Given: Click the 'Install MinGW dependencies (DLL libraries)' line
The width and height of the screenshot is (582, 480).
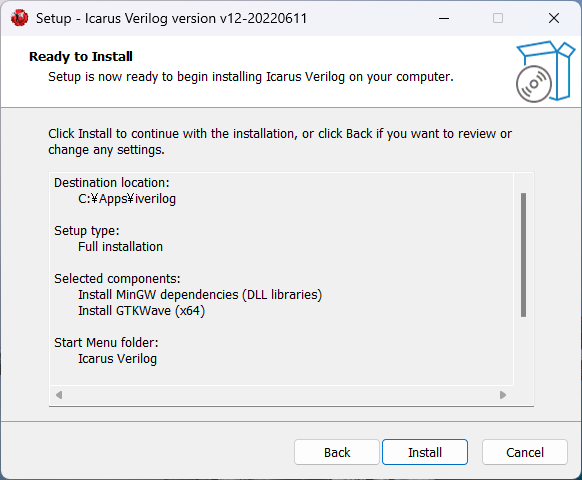Looking at the screenshot, I should (200, 295).
